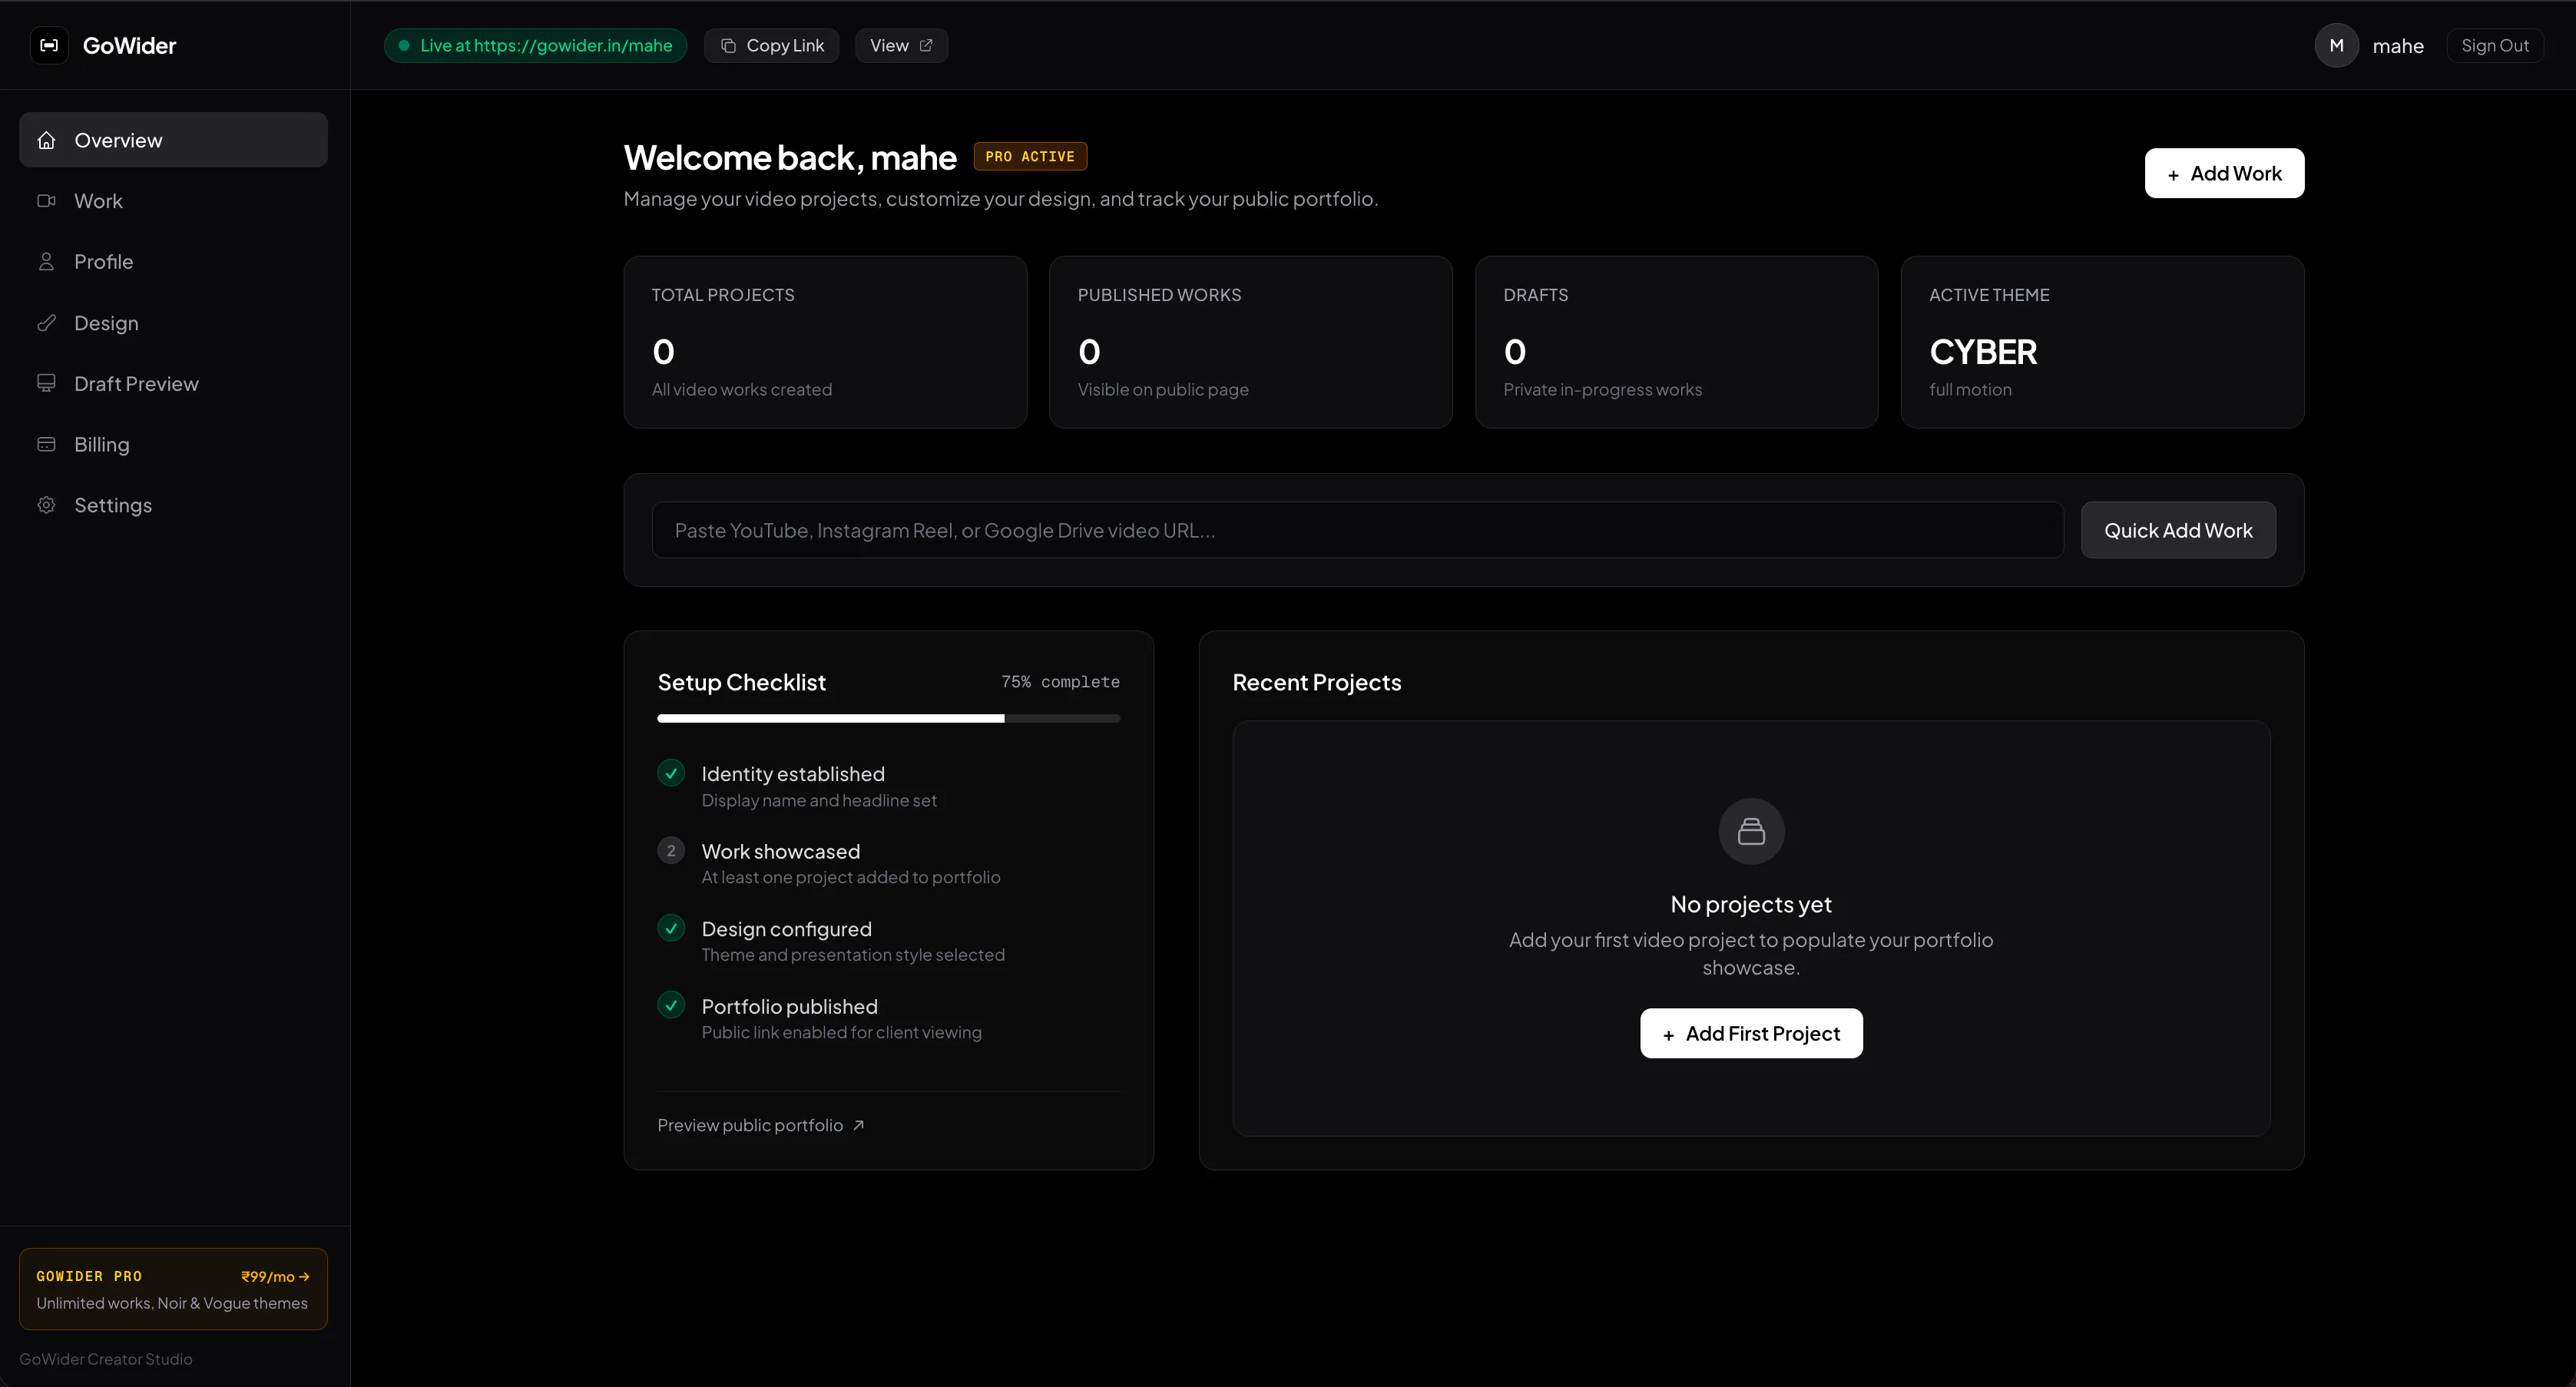Click the Copy Link button
Viewport: 2576px width, 1387px height.
point(771,45)
